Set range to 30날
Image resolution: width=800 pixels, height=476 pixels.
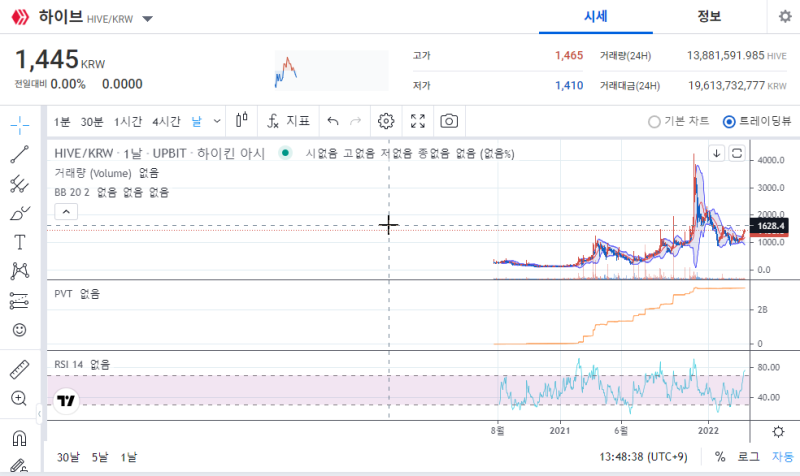coord(68,457)
